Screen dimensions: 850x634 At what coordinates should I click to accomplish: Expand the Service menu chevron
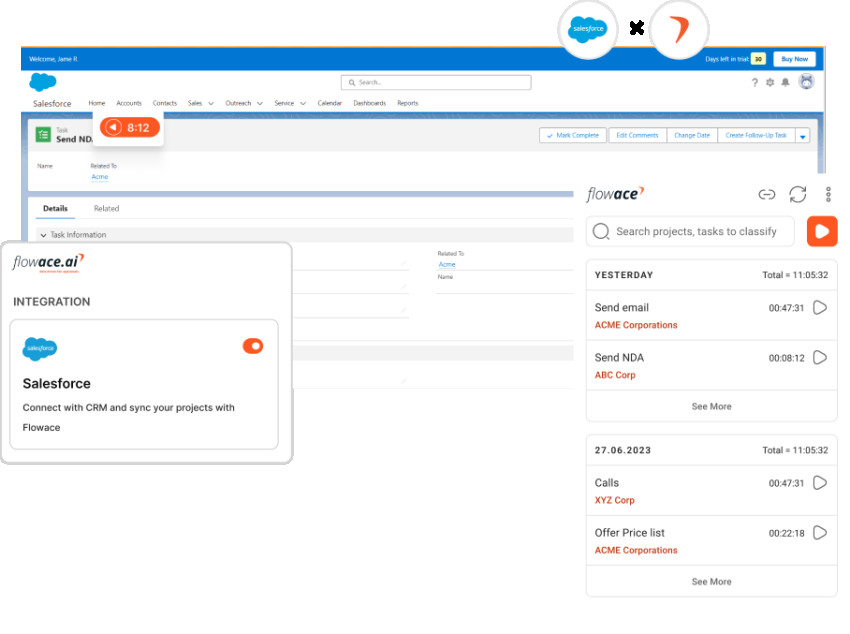coord(303,103)
